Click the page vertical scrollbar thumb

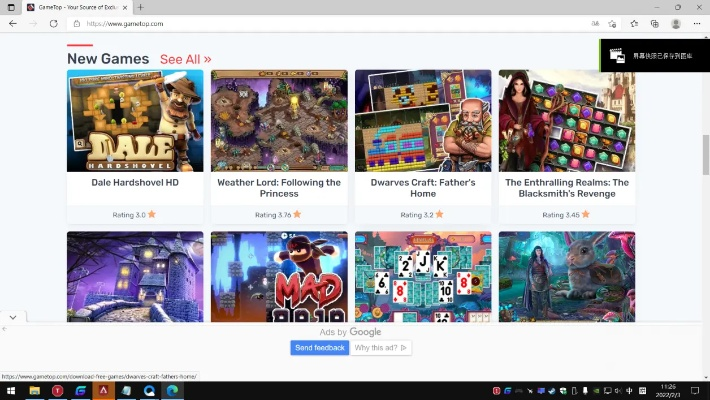(x=706, y=154)
